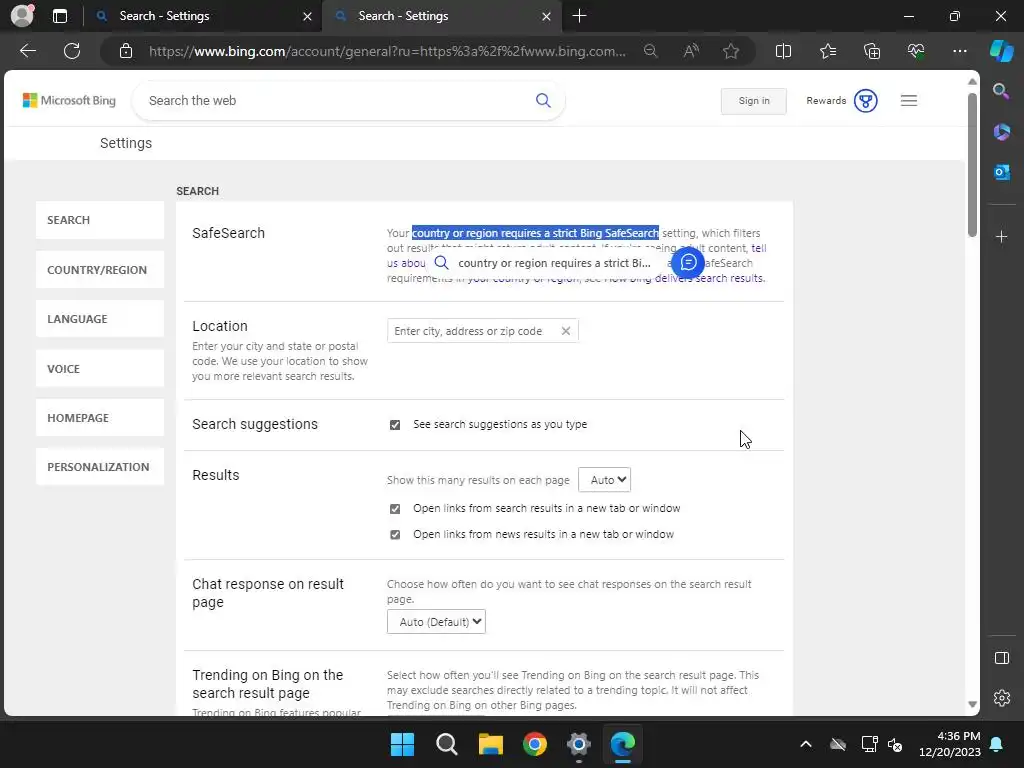Open Copilot in the sidebar
Image resolution: width=1024 pixels, height=768 pixels.
pos(1002,51)
